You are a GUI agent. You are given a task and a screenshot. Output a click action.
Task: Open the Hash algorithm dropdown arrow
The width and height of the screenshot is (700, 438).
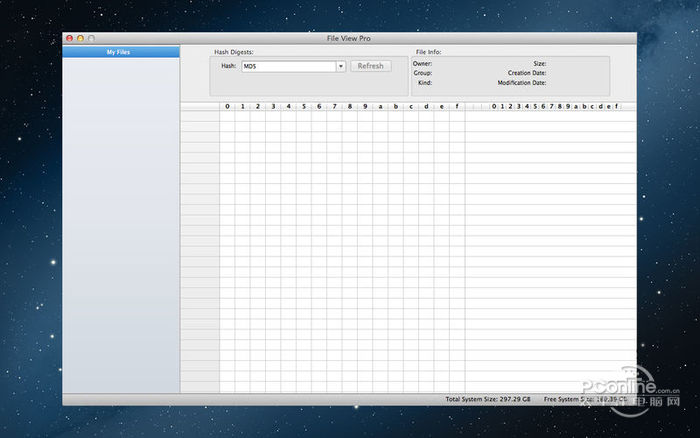click(341, 66)
